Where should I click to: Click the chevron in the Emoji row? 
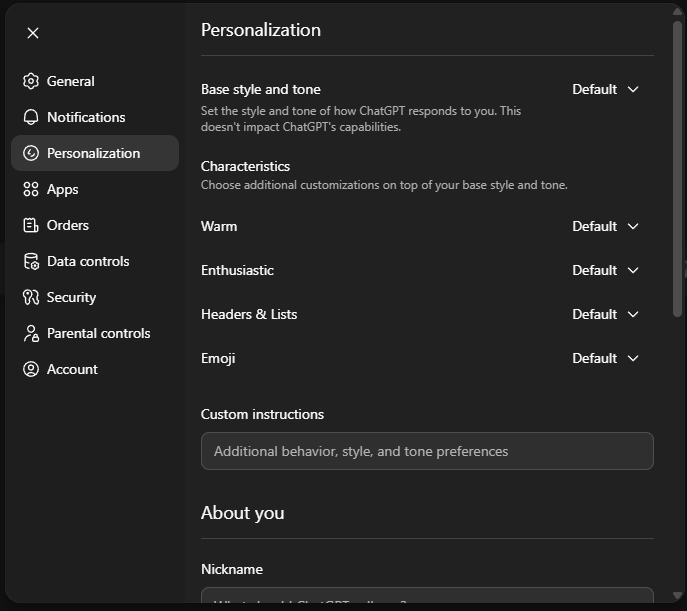633,358
